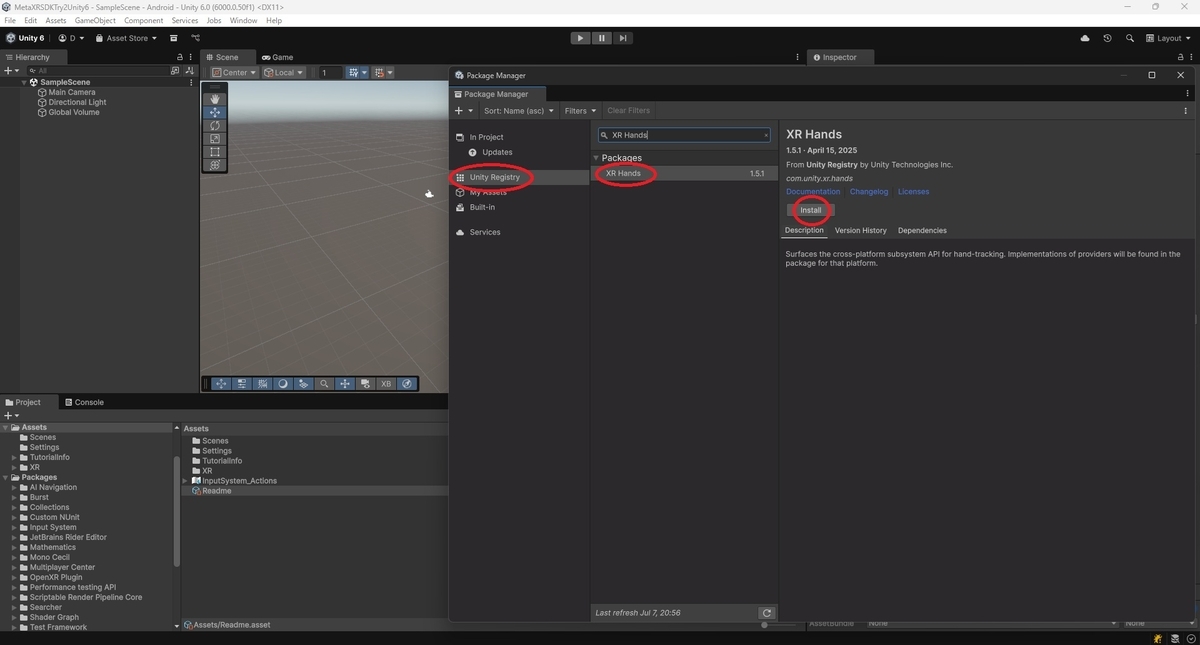Toggle the scene view lighting icon
Viewport: 1200px width, 645px height.
click(284, 383)
